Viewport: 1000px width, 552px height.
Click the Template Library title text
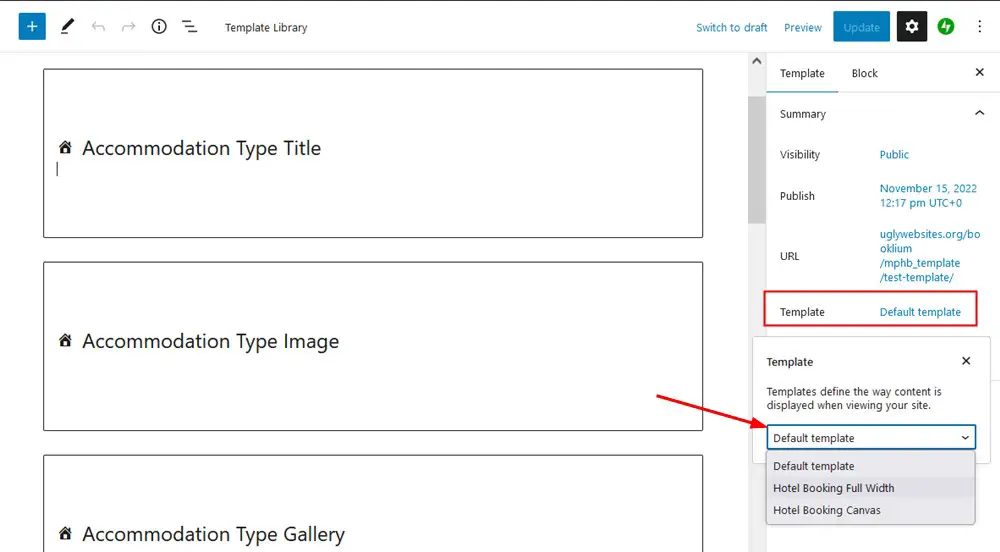tap(266, 27)
